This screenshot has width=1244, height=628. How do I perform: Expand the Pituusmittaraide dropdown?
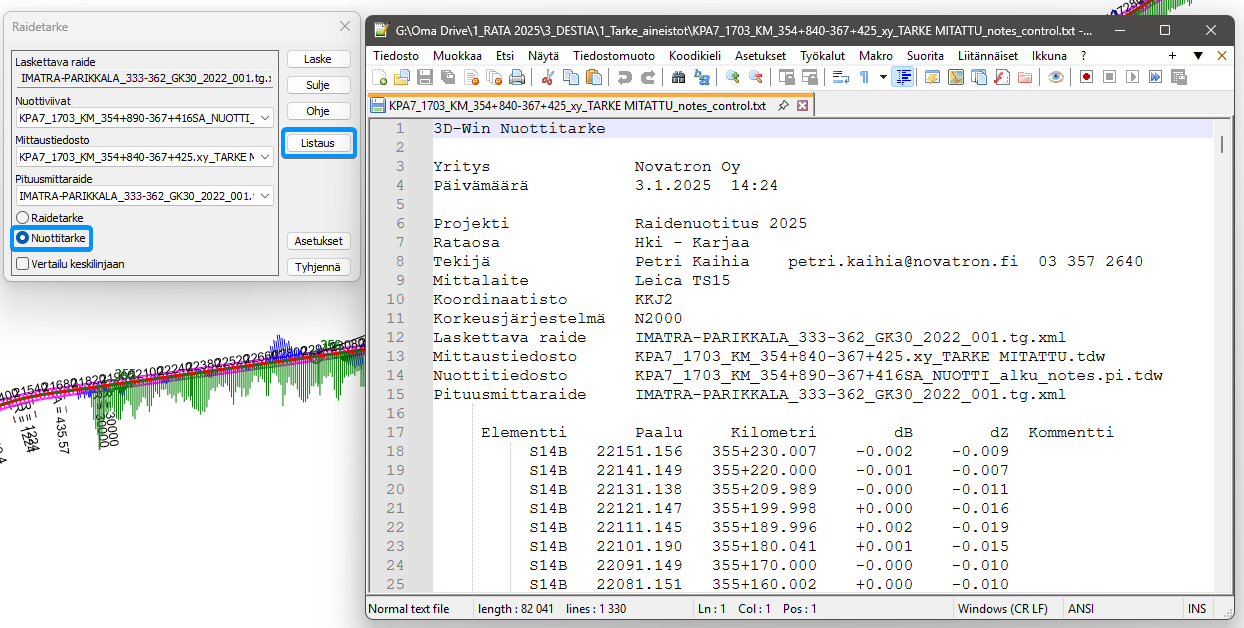point(264,196)
